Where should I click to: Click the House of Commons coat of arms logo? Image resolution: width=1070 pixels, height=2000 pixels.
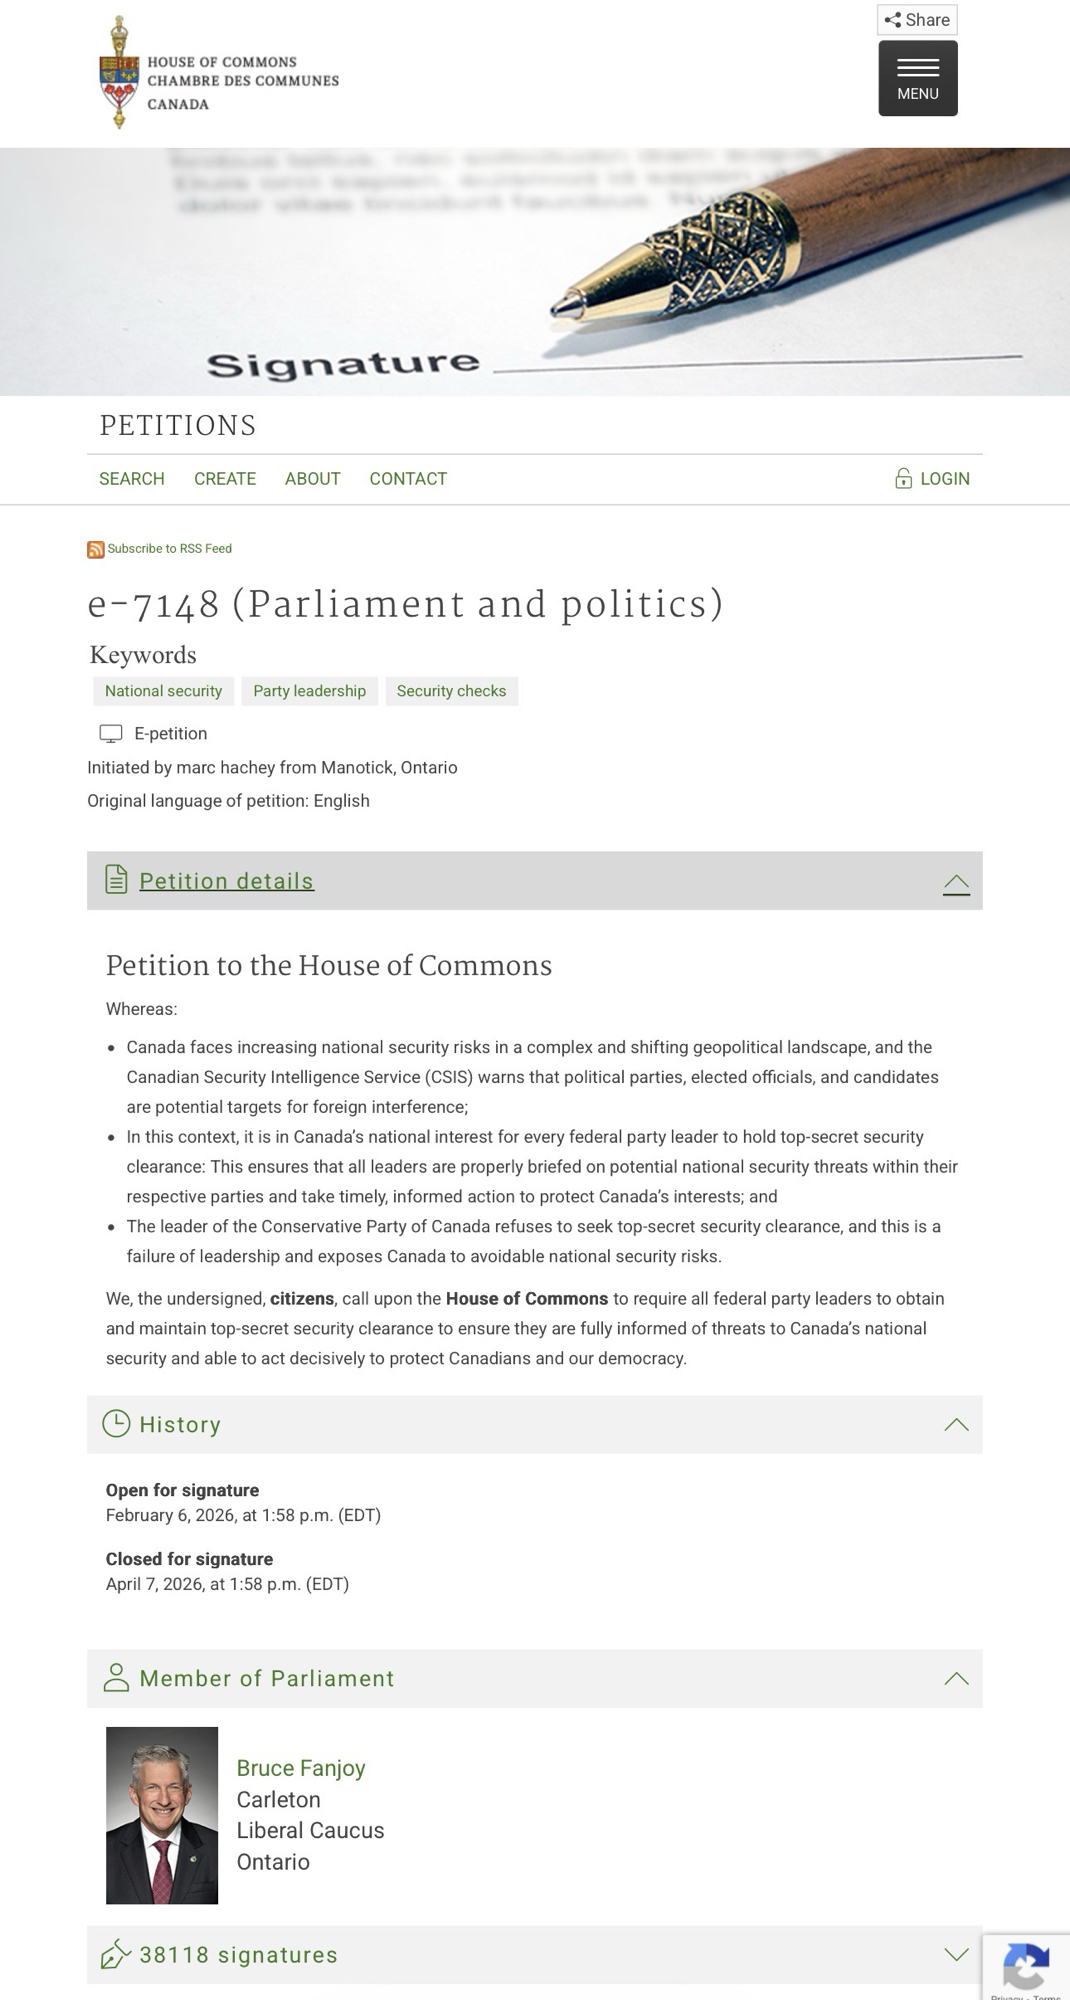119,73
